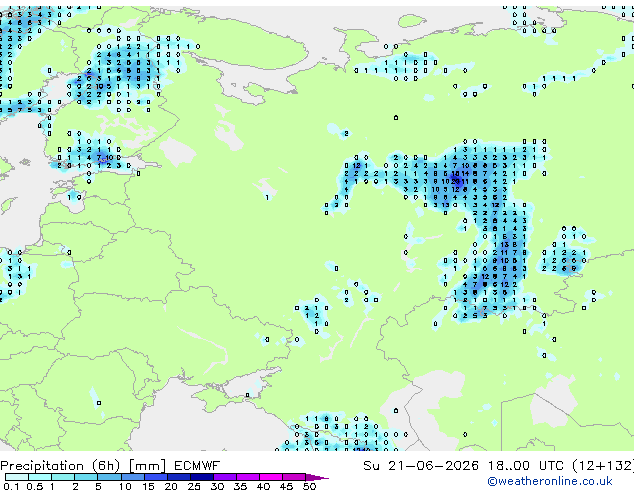
Task: Select the '(12+132)' forecast run text
Action: point(602,466)
